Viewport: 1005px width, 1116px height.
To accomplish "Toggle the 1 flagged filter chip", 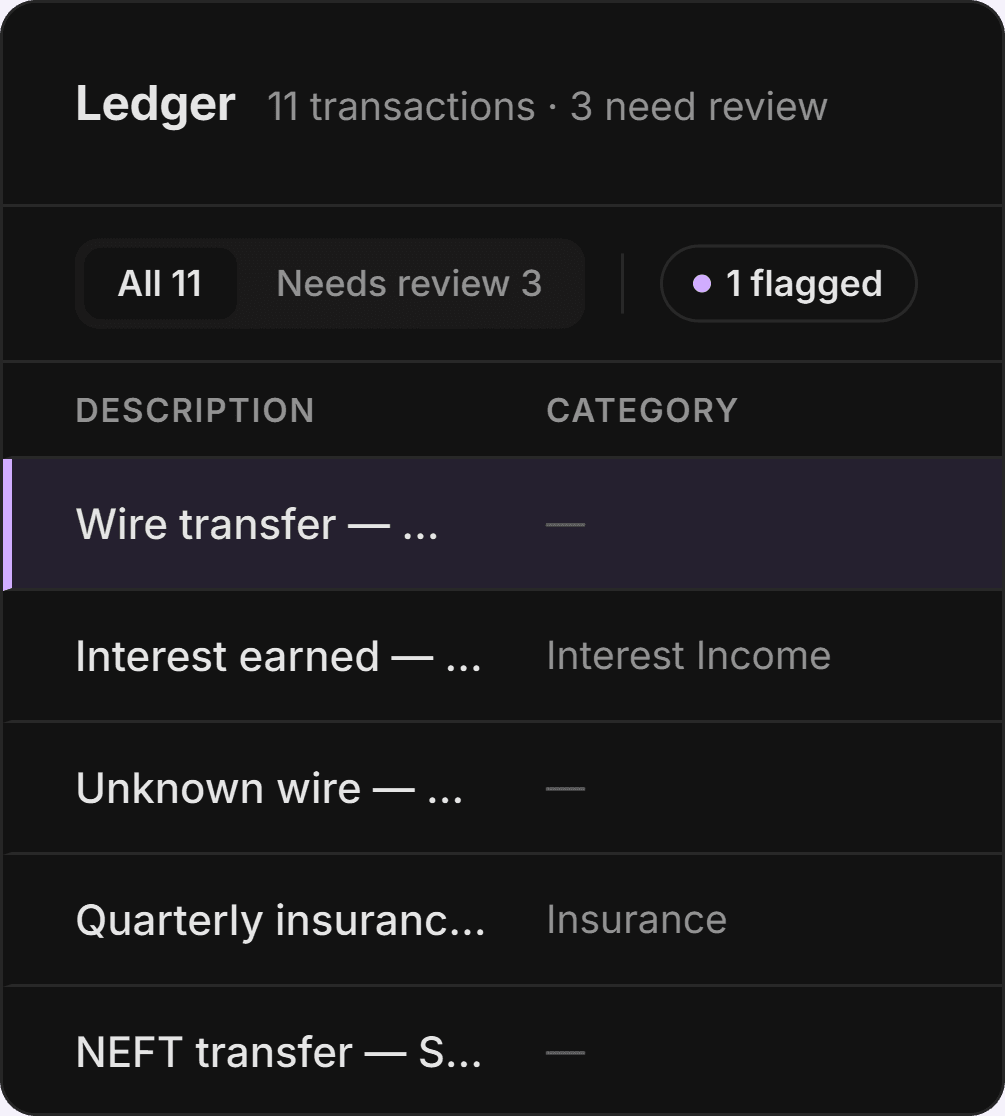I will (789, 283).
